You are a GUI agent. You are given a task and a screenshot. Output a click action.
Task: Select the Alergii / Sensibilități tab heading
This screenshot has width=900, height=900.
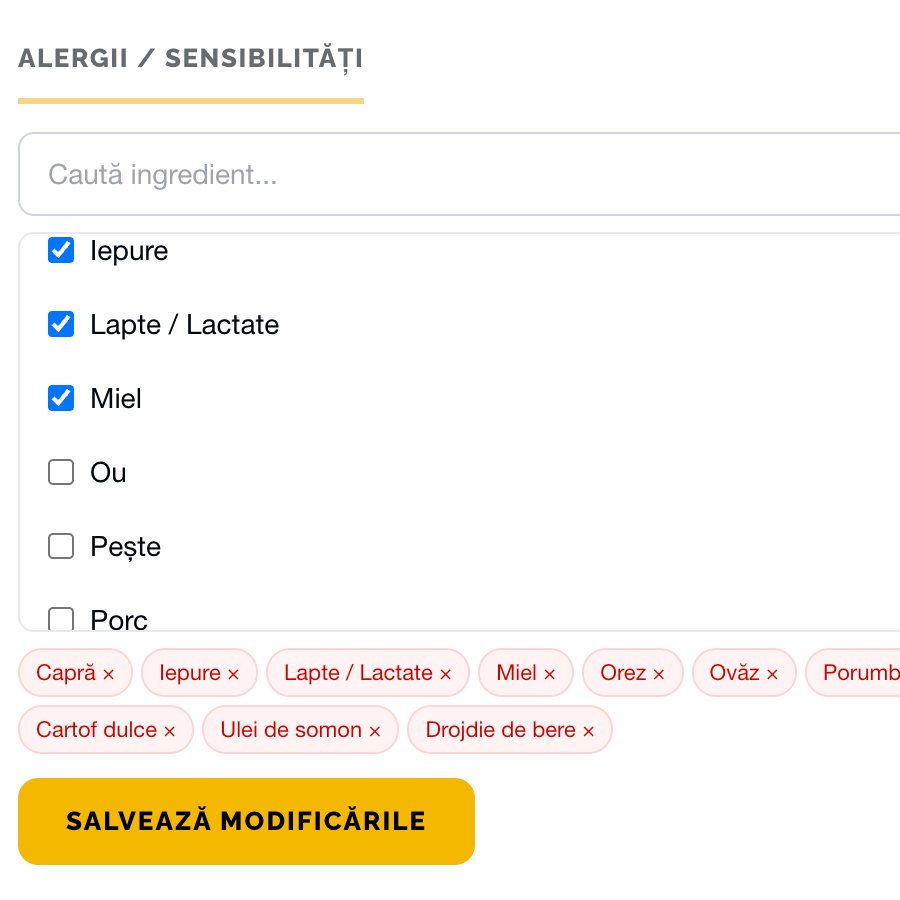pos(190,59)
